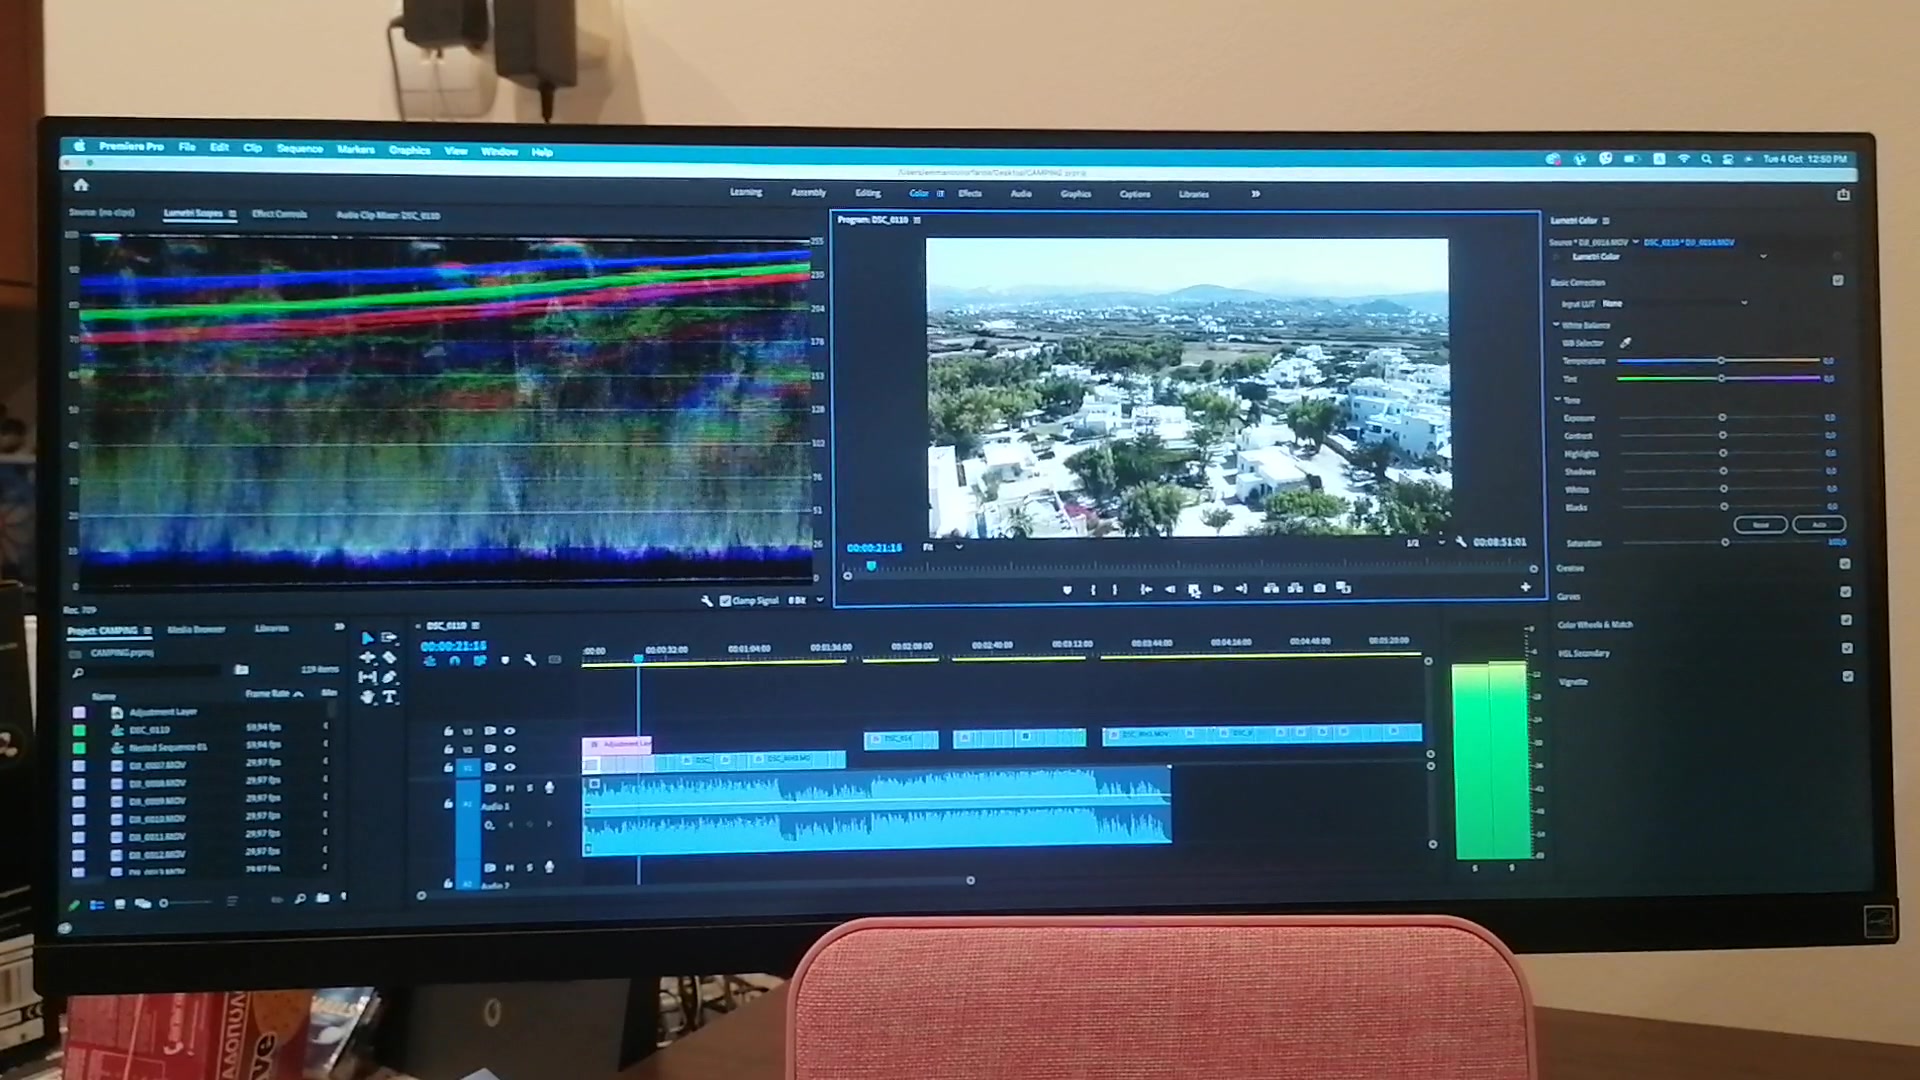
Task: Open the Input LUT dropdown
Action: pyautogui.click(x=1674, y=303)
